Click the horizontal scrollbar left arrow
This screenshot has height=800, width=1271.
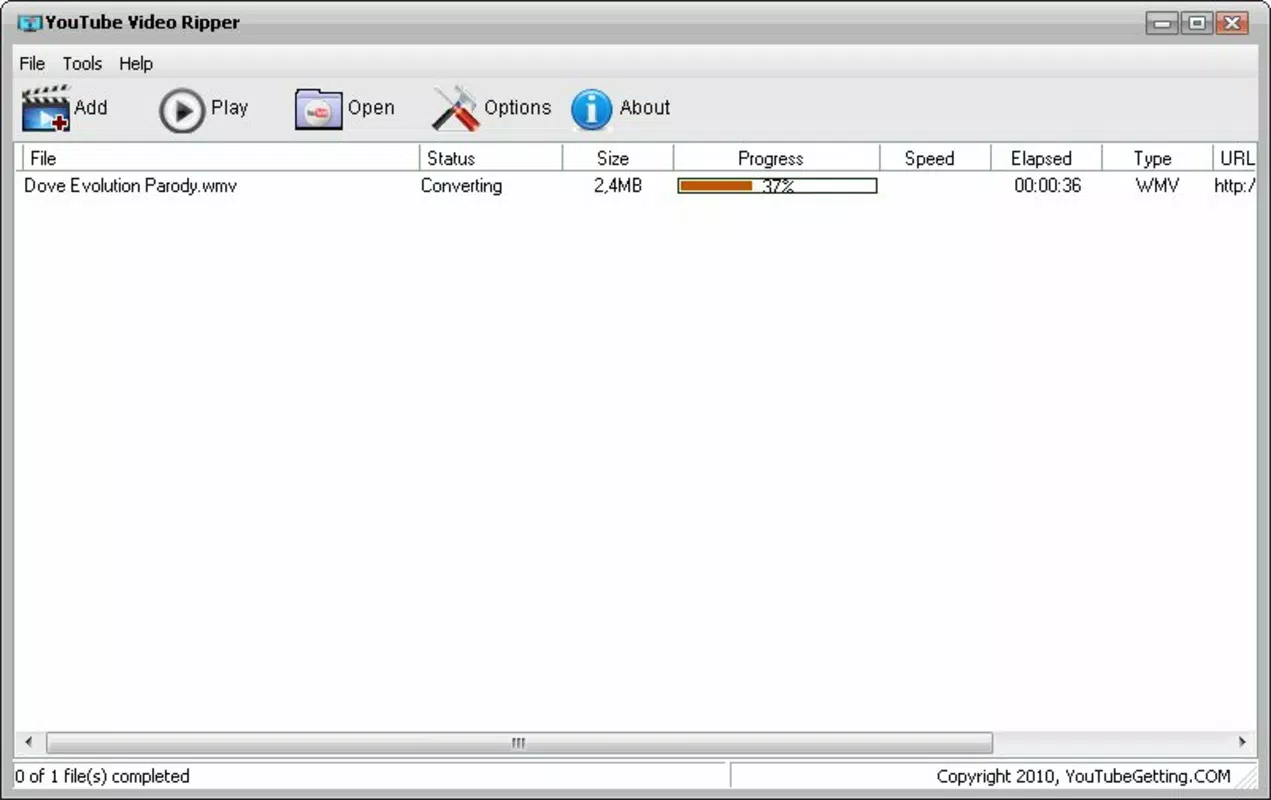pos(28,743)
